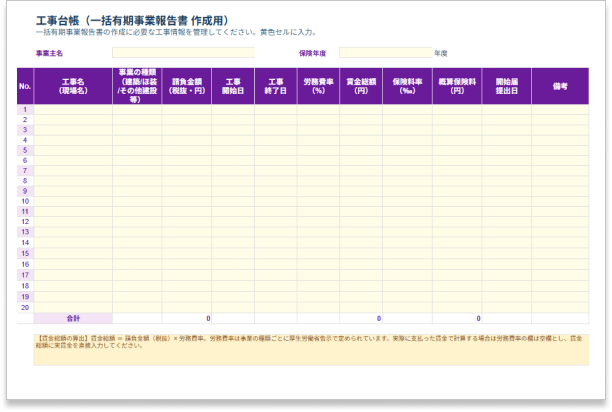The image size is (612, 412).
Task: Click the 保険年度 input field
Action: click(x=386, y=53)
